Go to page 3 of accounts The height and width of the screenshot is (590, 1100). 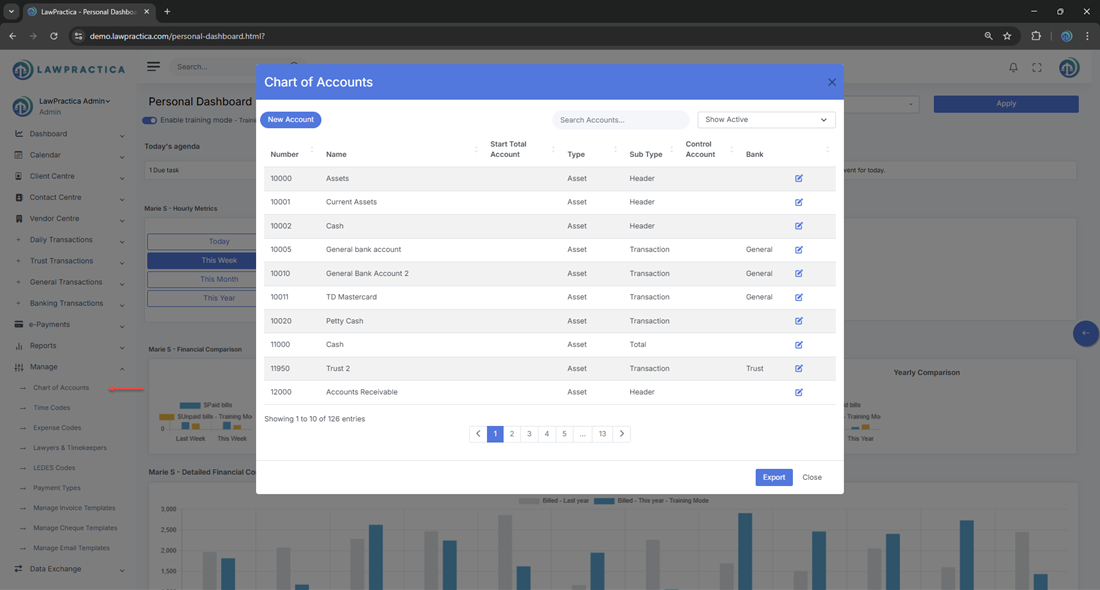point(529,434)
